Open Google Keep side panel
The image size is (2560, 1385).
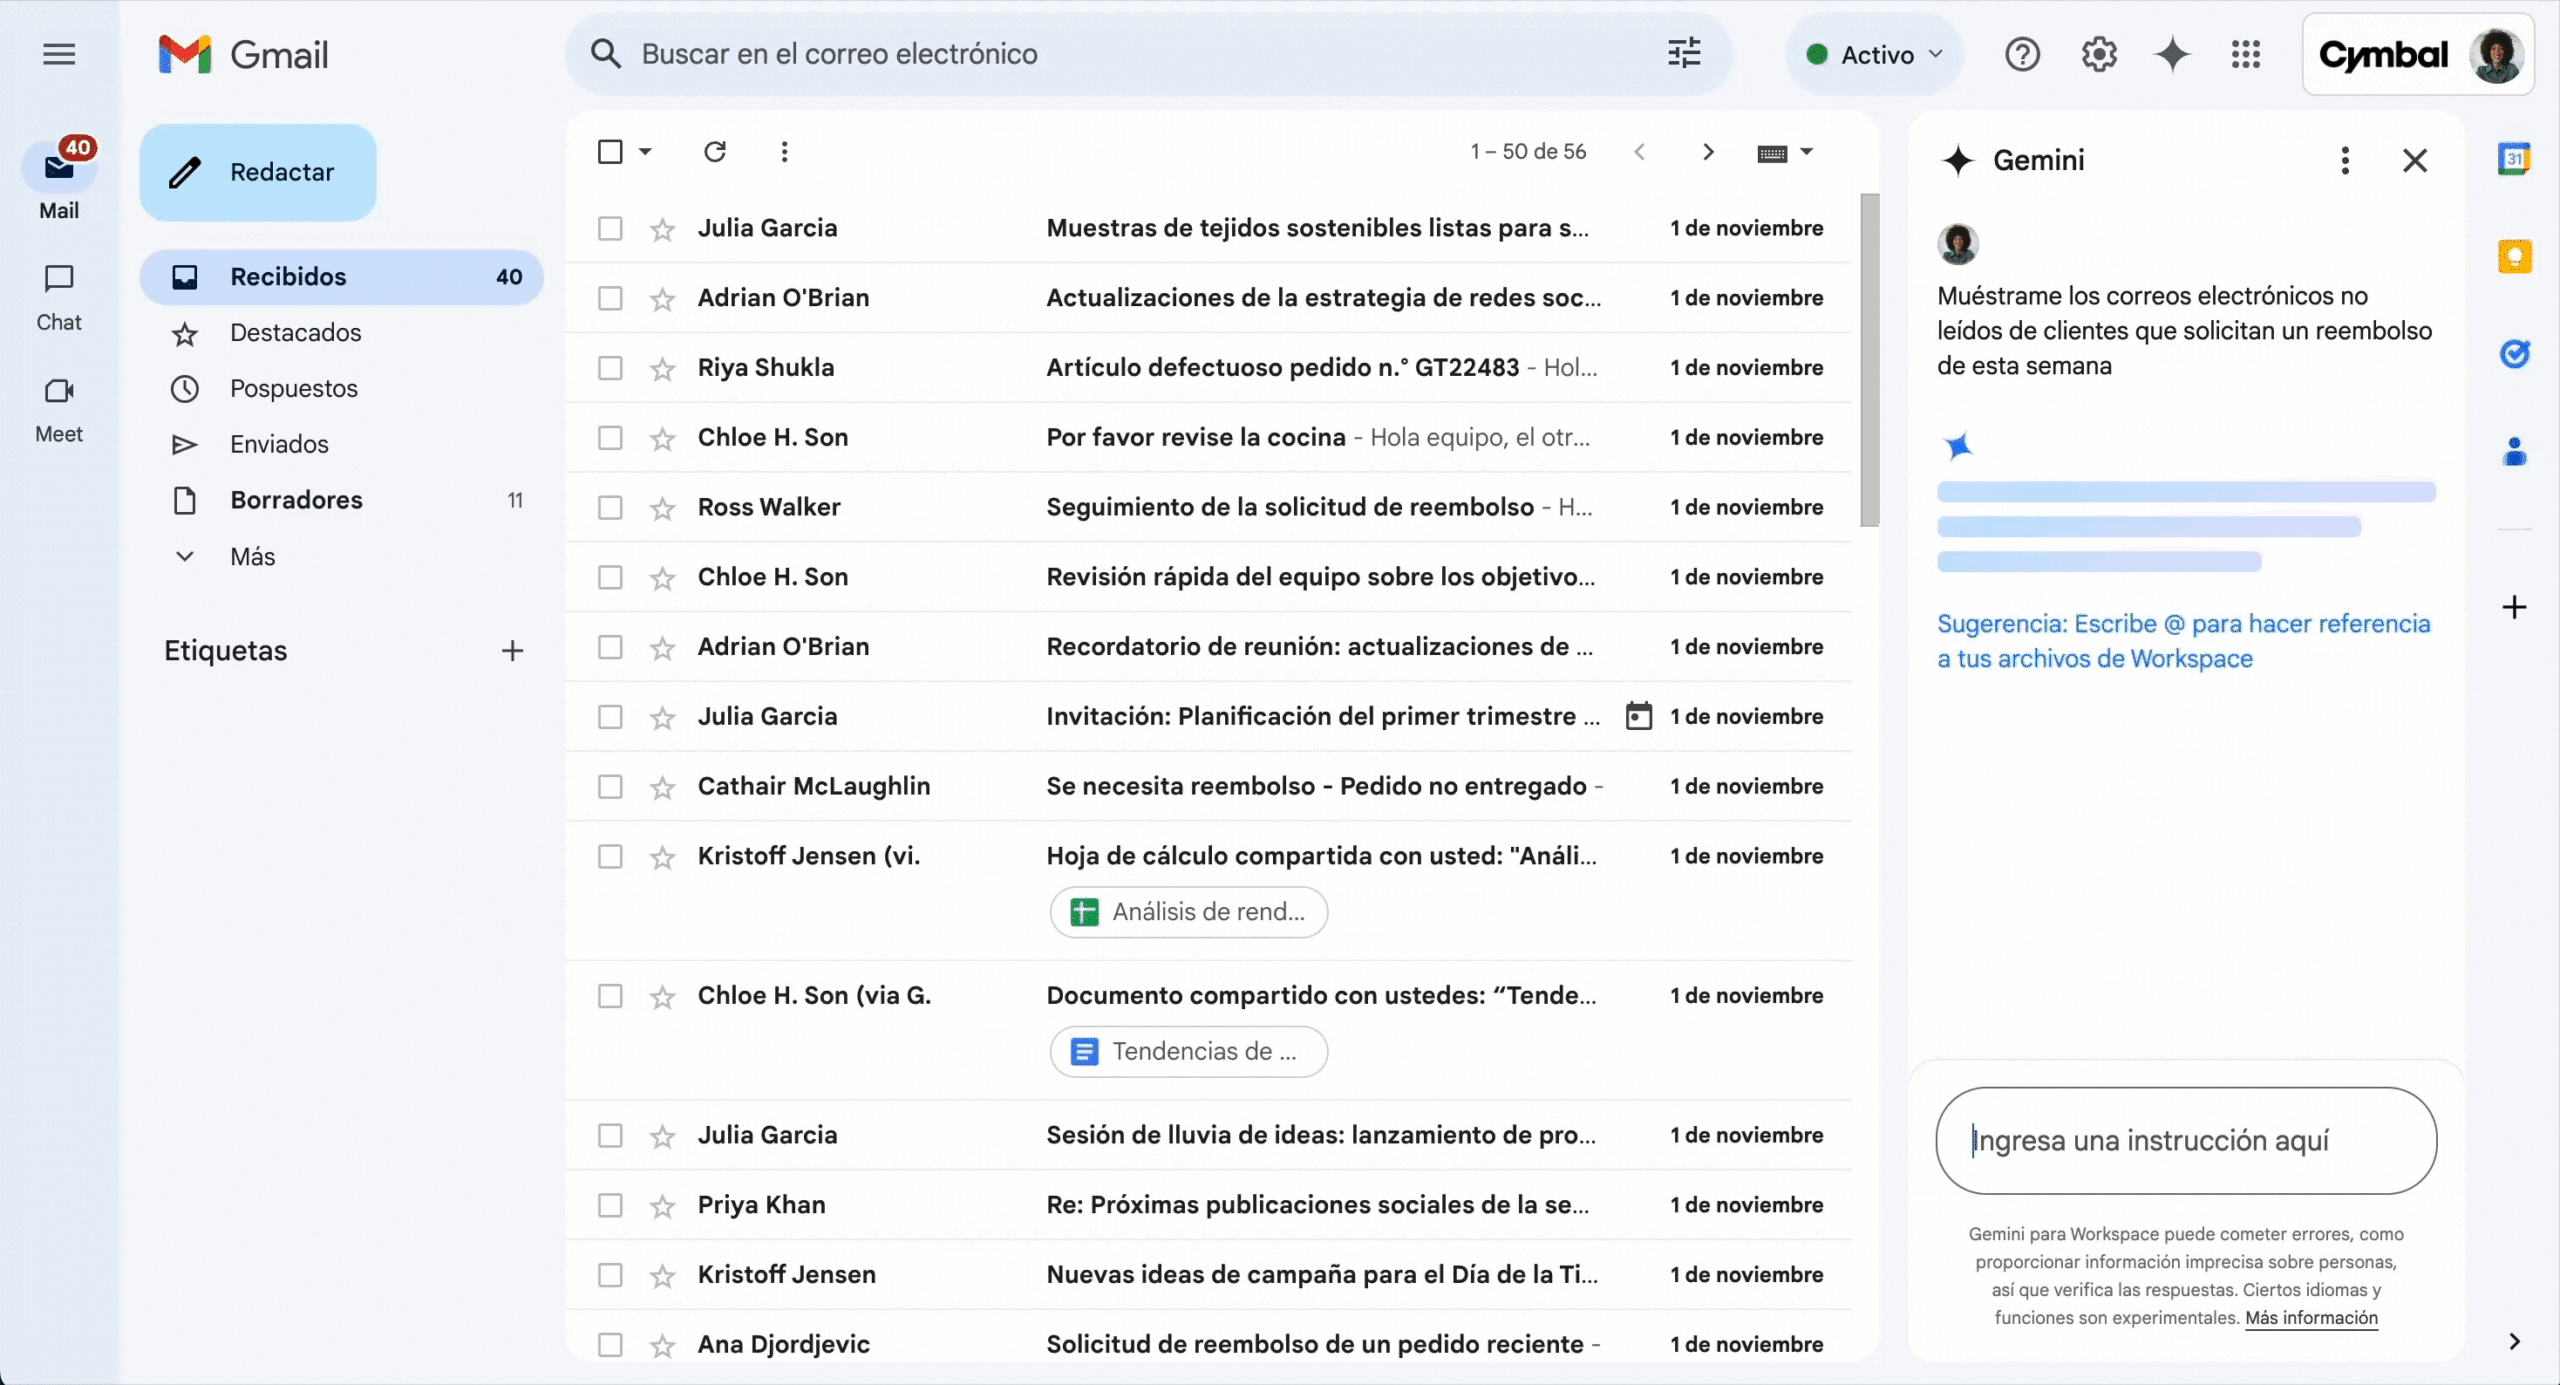pos(2514,256)
